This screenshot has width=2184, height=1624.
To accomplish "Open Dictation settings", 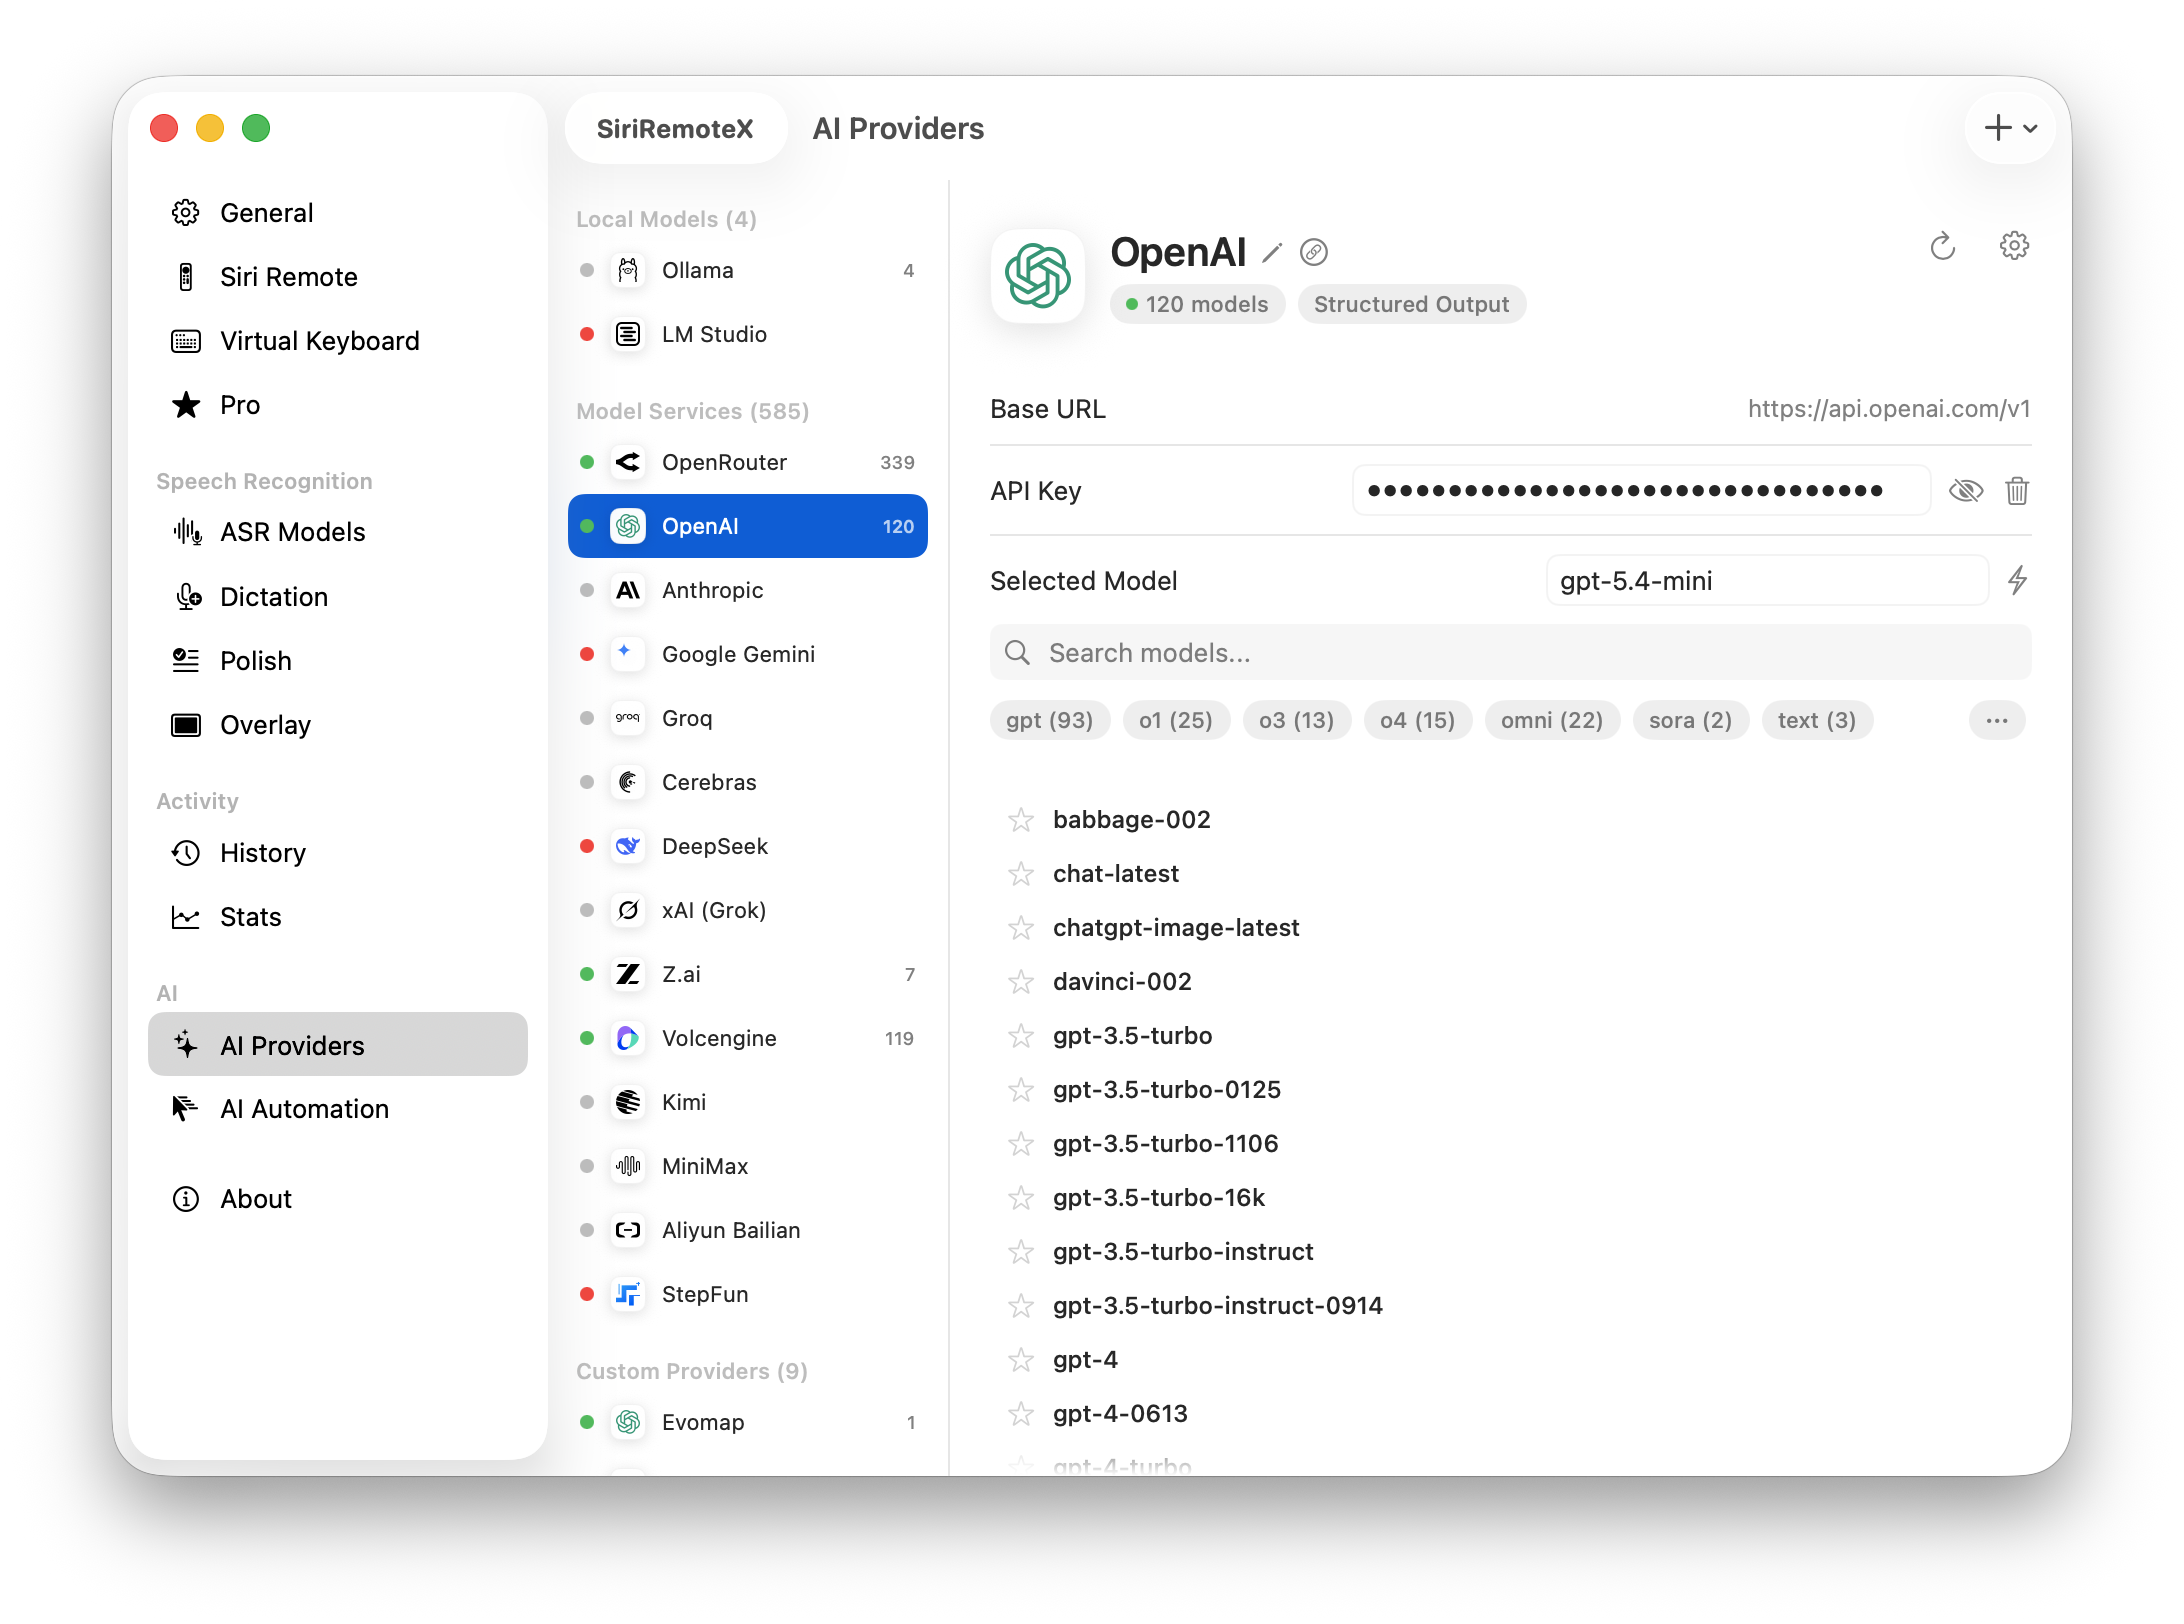I will point(337,597).
